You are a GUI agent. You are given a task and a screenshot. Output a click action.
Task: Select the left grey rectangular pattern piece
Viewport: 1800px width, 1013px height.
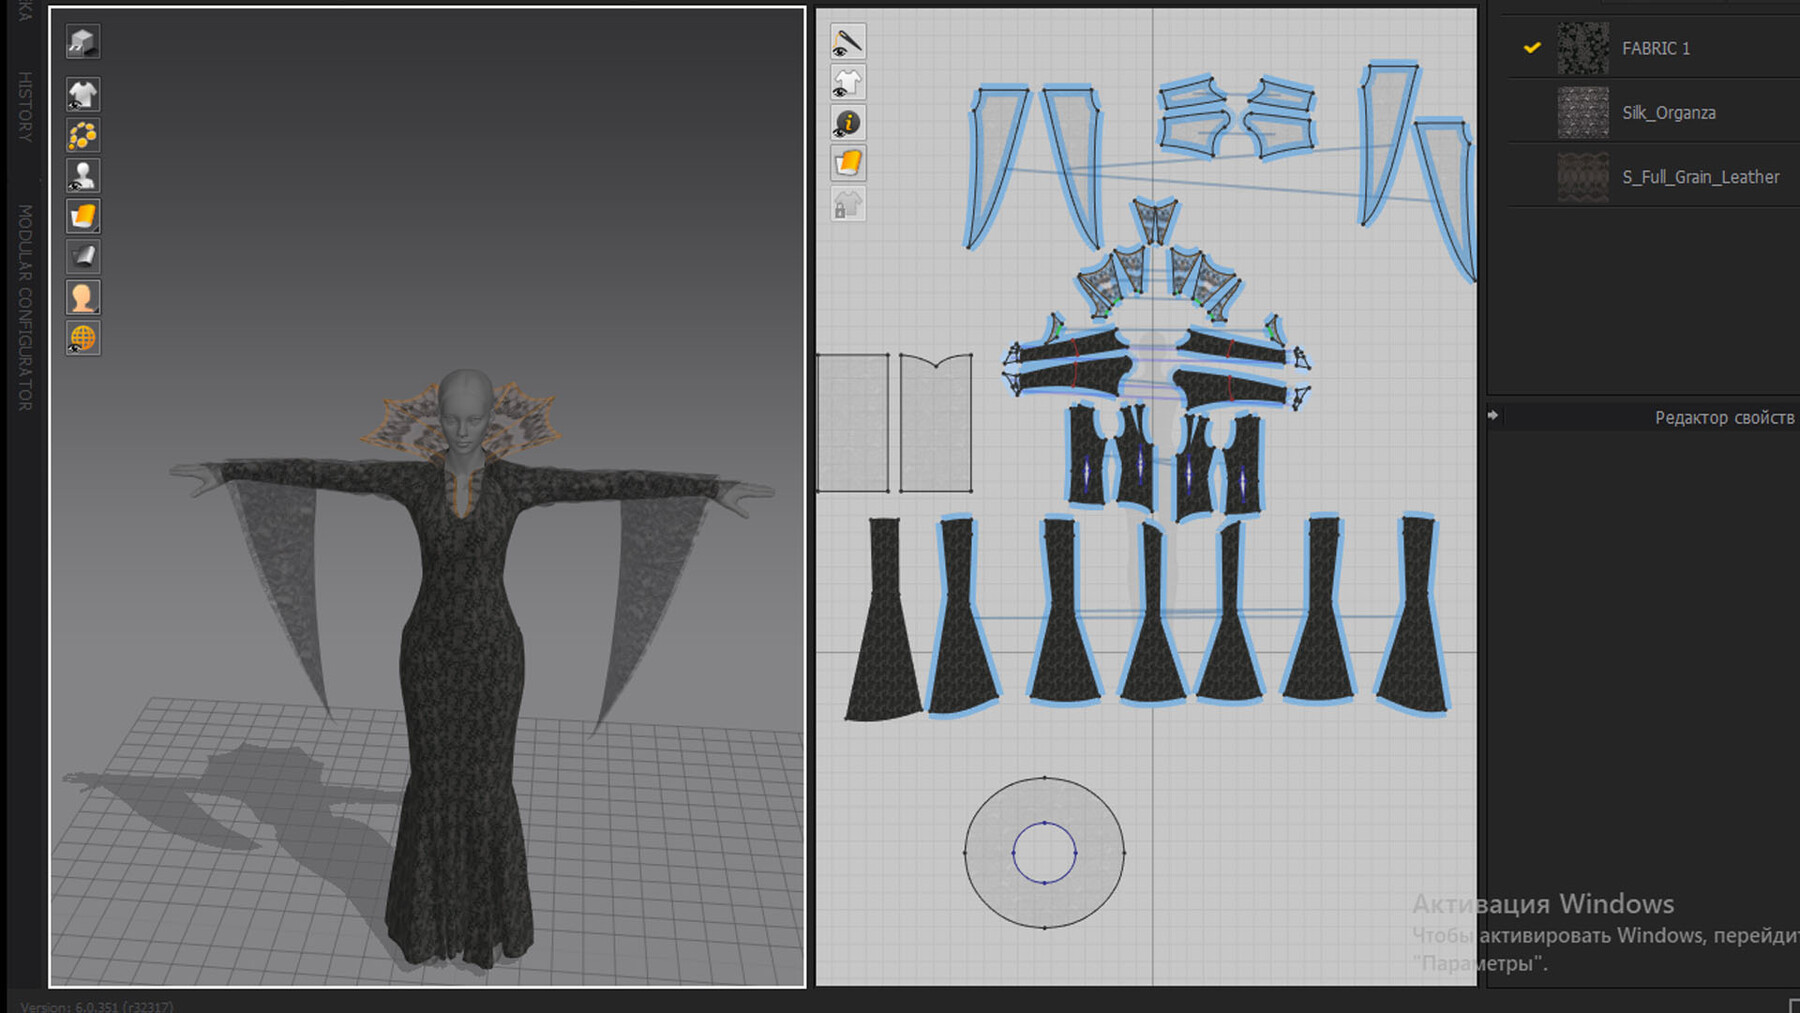[853, 422]
